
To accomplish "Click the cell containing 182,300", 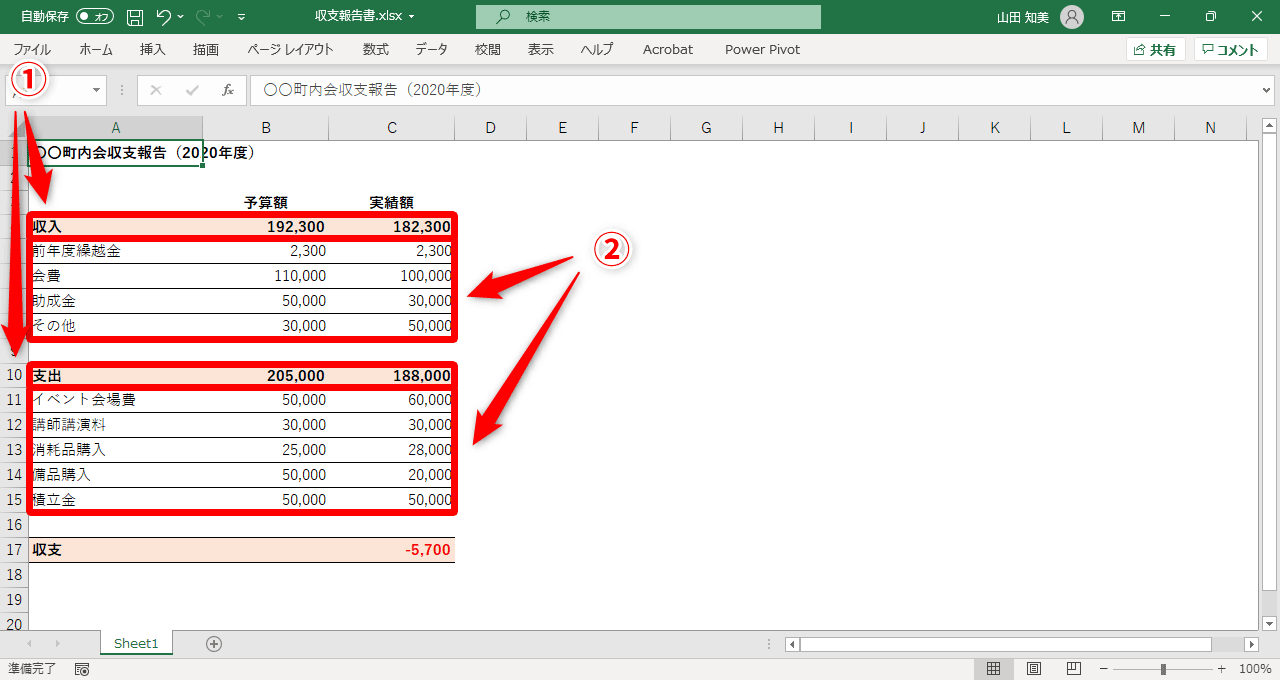I will (392, 227).
